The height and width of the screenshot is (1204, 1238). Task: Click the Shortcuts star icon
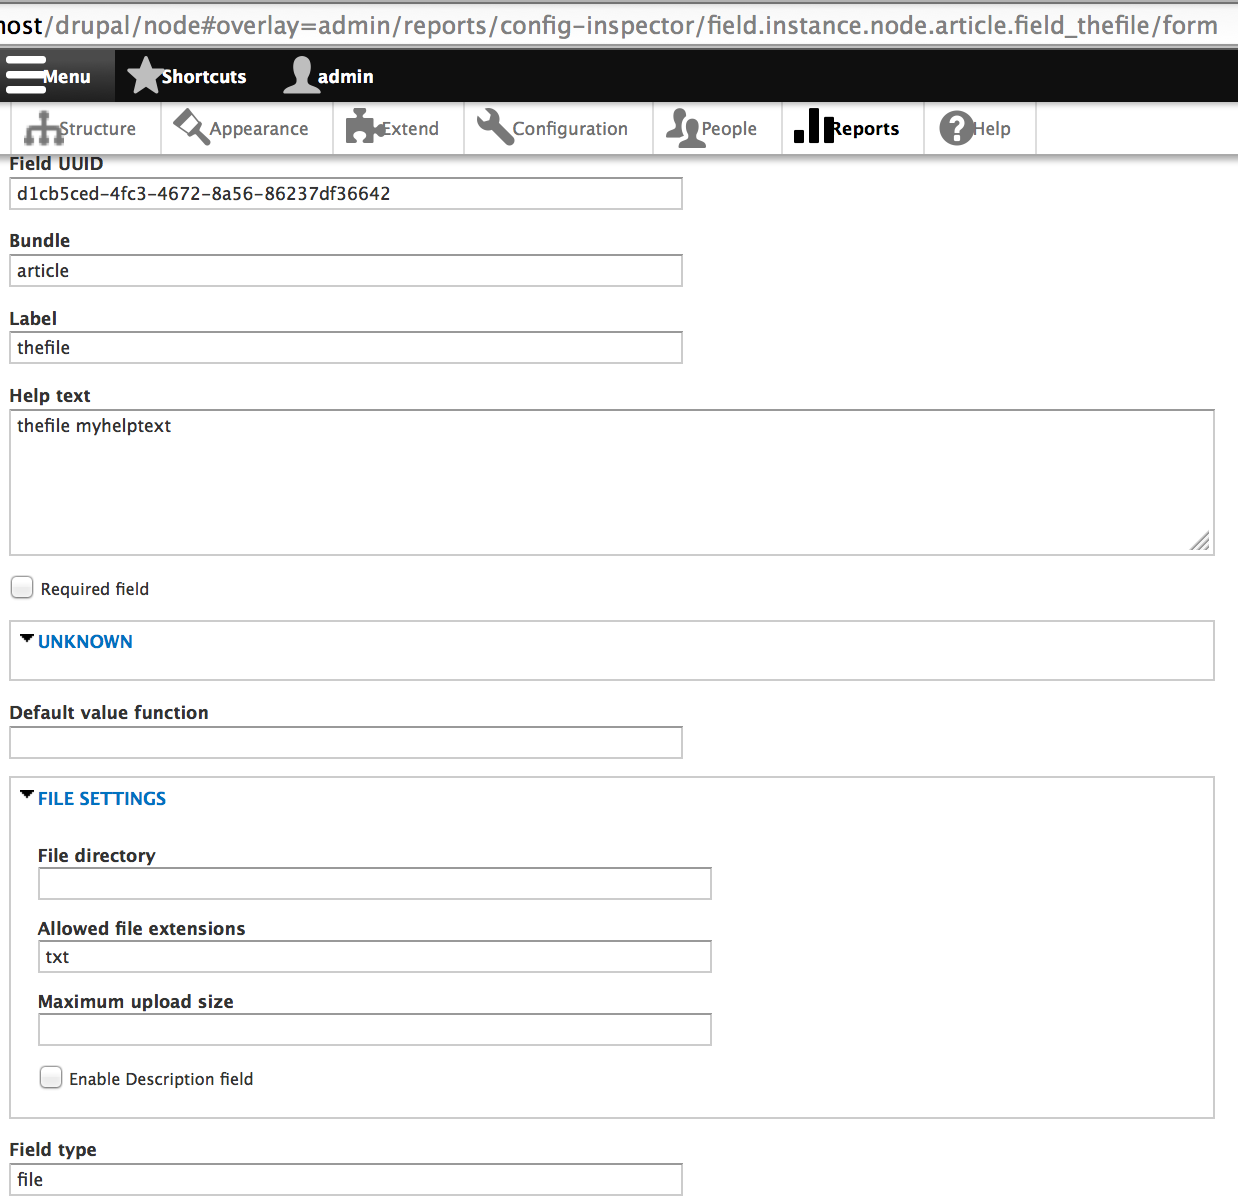145,76
